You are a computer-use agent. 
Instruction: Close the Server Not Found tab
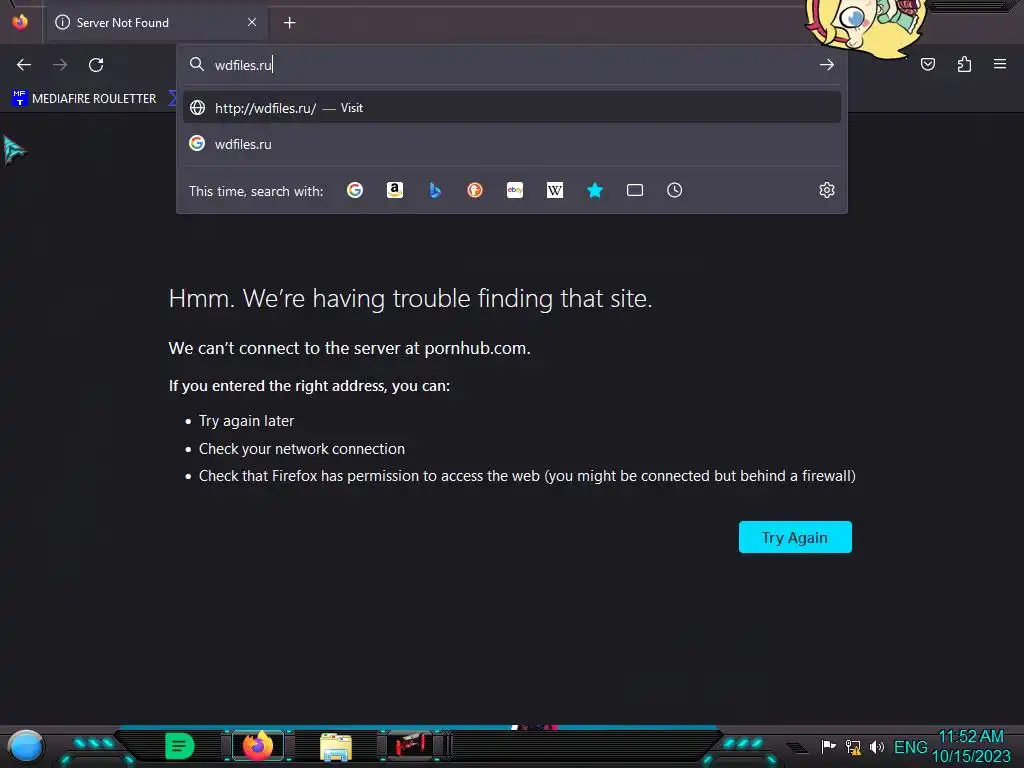coord(252,22)
